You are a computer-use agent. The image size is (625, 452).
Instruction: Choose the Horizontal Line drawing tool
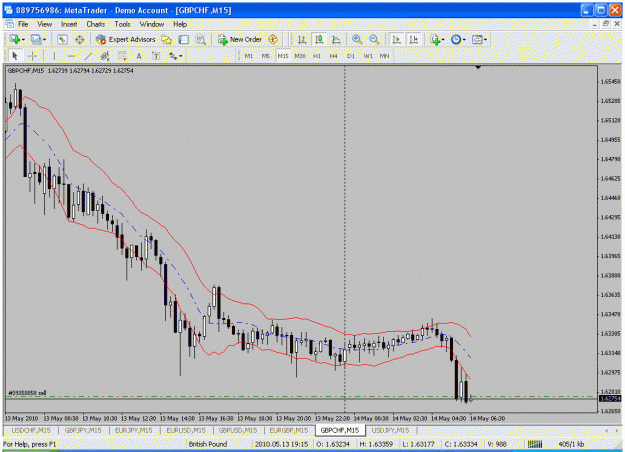pyautogui.click(x=71, y=56)
